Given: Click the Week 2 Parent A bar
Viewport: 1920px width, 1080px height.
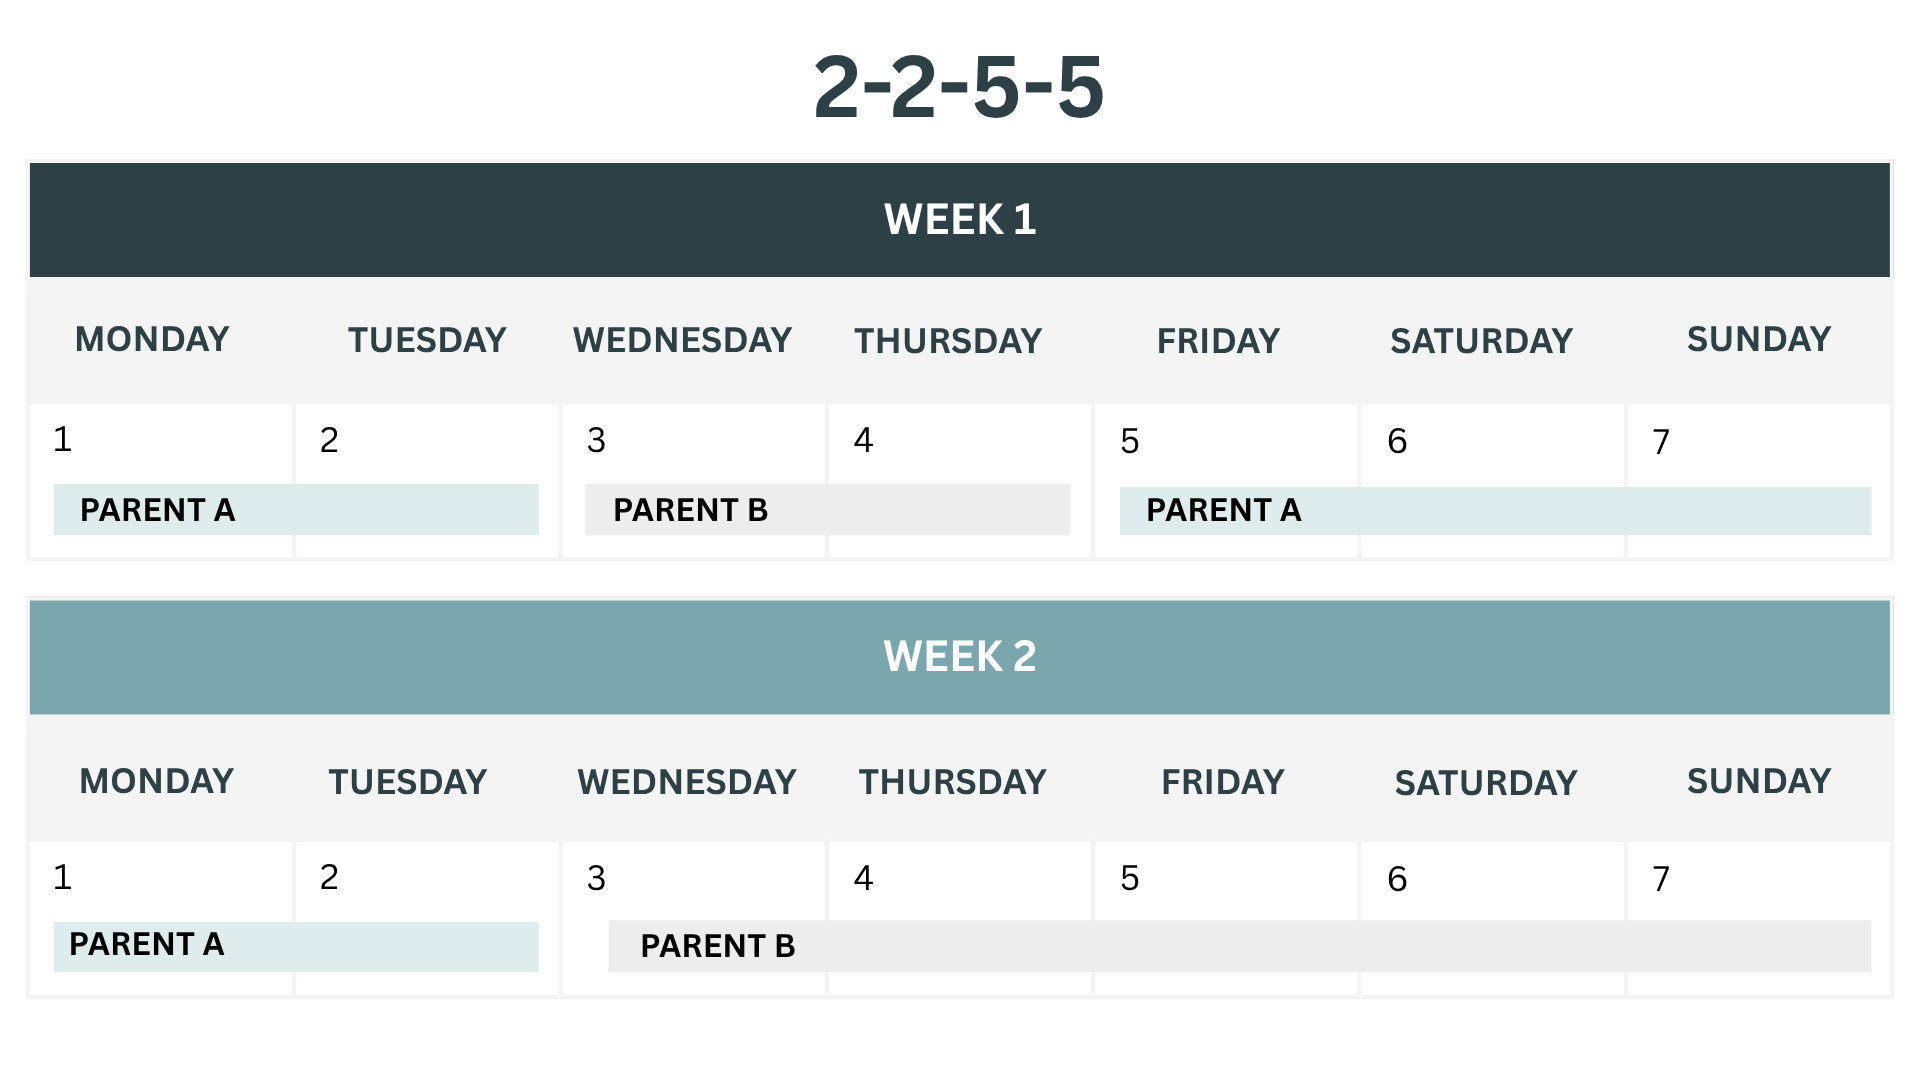Looking at the screenshot, I should point(295,946).
